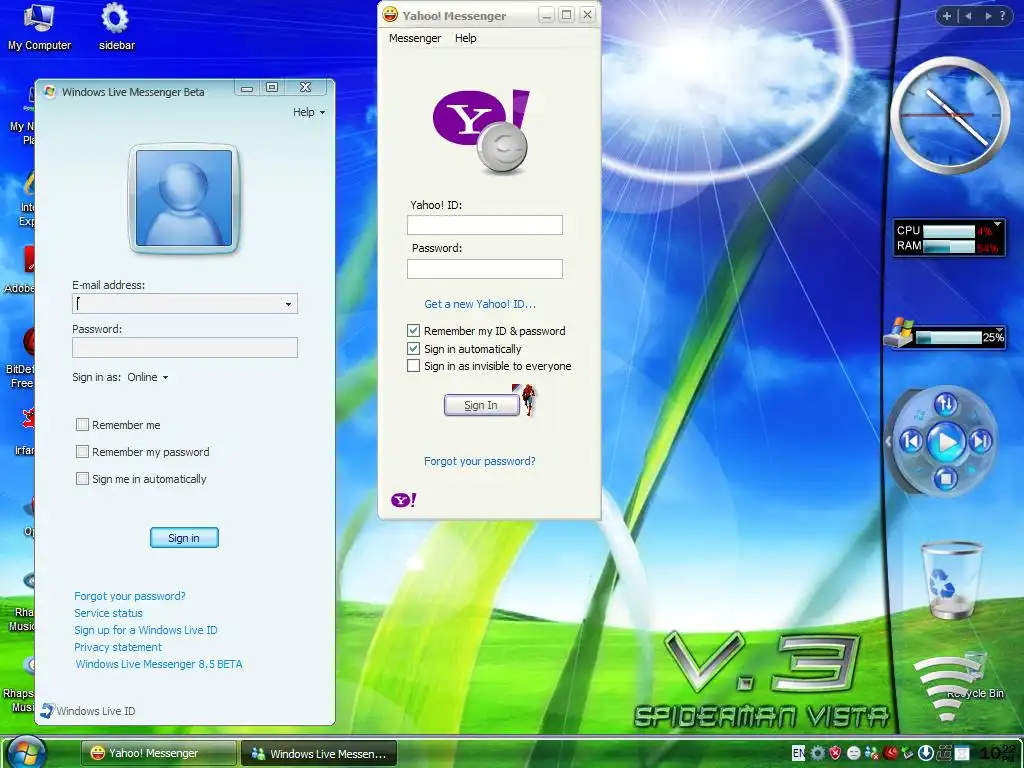The width and height of the screenshot is (1024, 768).
Task: Expand the E-mail address dropdown arrow
Action: (288, 304)
